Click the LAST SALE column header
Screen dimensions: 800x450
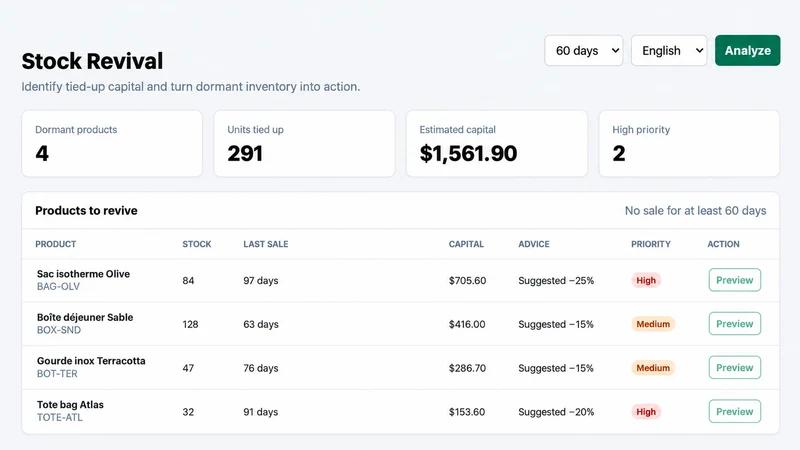pyautogui.click(x=266, y=244)
